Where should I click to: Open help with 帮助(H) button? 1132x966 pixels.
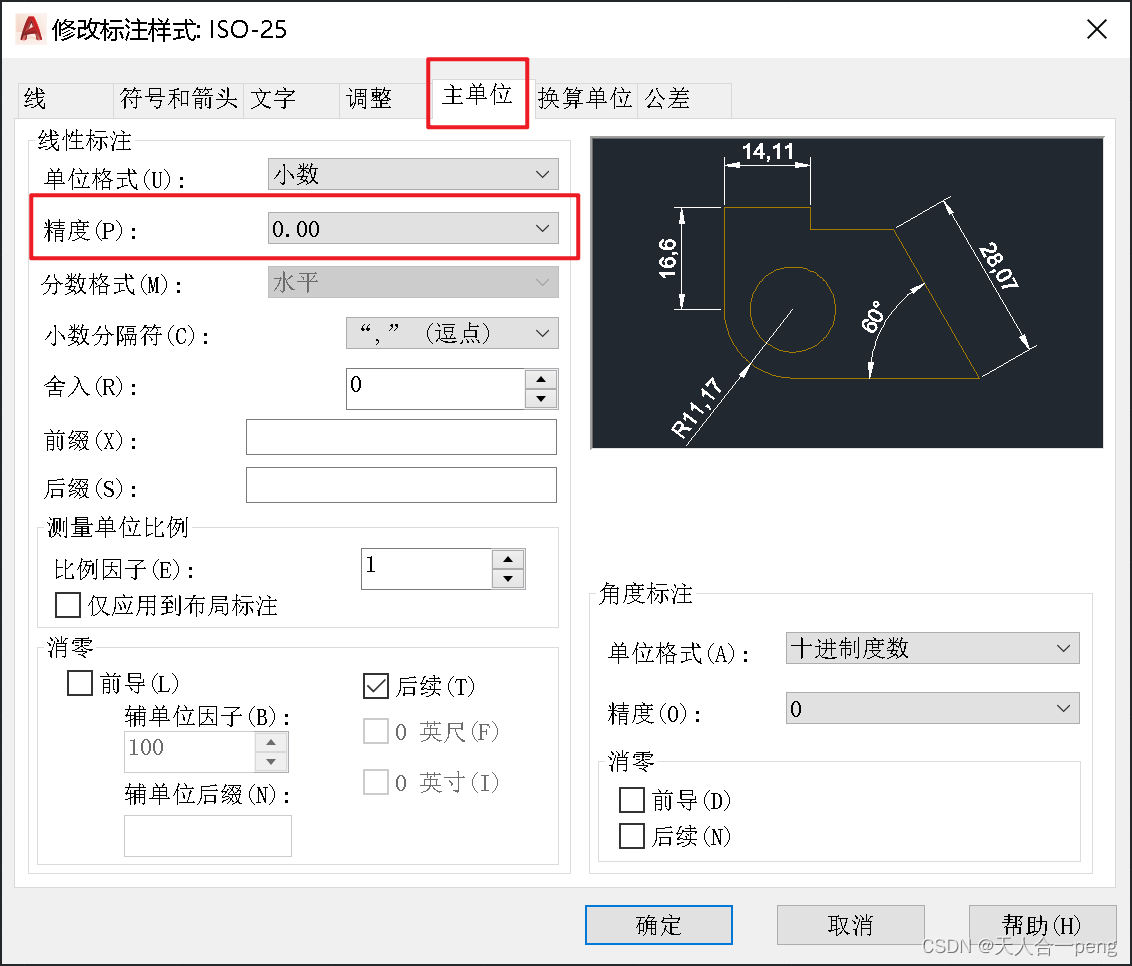pyautogui.click(x=1042, y=925)
